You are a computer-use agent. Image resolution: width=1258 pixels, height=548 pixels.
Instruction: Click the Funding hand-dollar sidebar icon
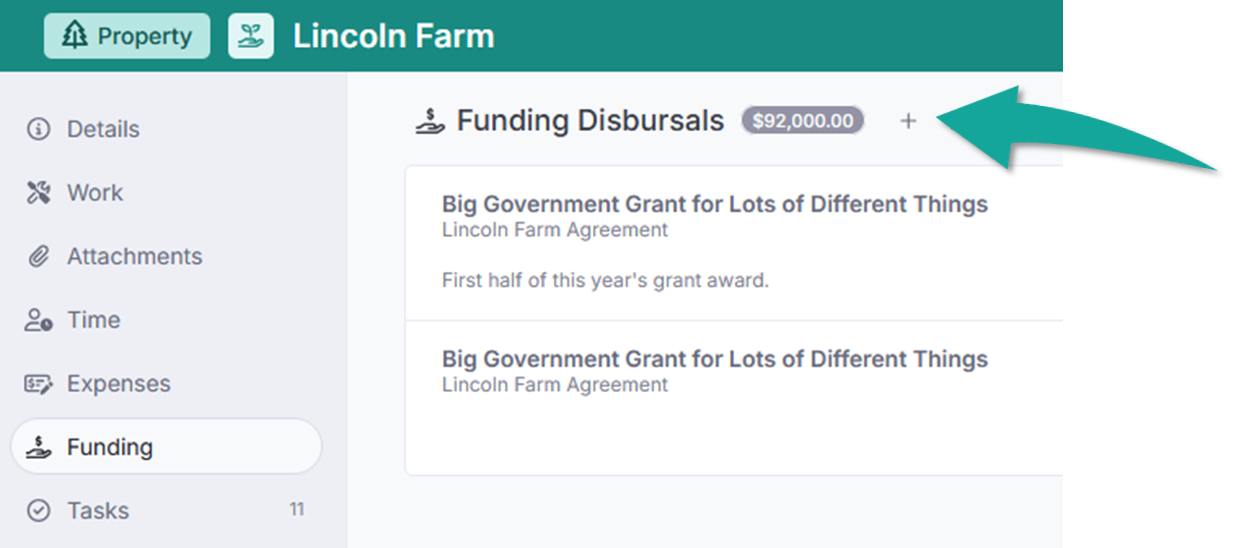click(x=38, y=447)
